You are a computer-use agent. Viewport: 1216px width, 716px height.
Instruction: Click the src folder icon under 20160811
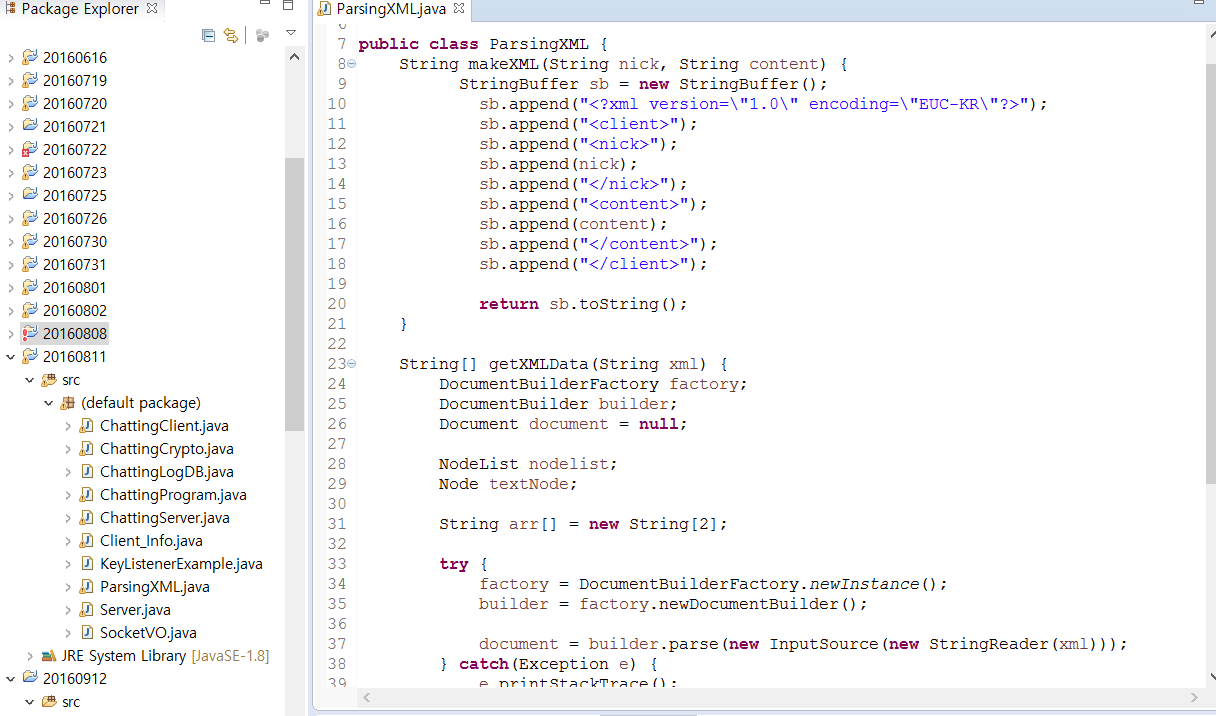pyautogui.click(x=49, y=380)
